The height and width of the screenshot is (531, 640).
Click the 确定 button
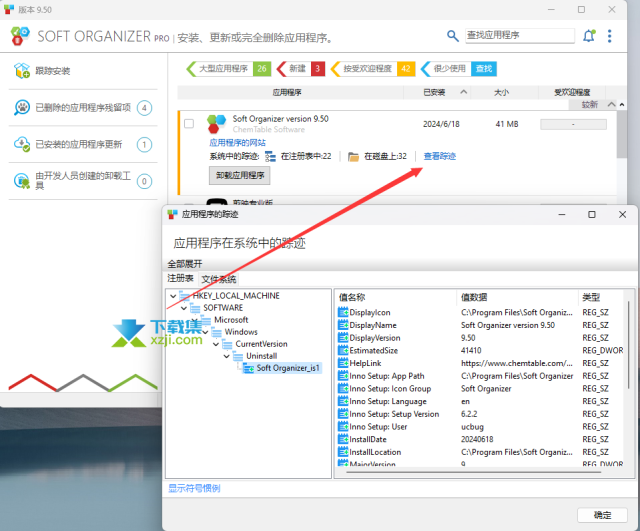coord(602,515)
